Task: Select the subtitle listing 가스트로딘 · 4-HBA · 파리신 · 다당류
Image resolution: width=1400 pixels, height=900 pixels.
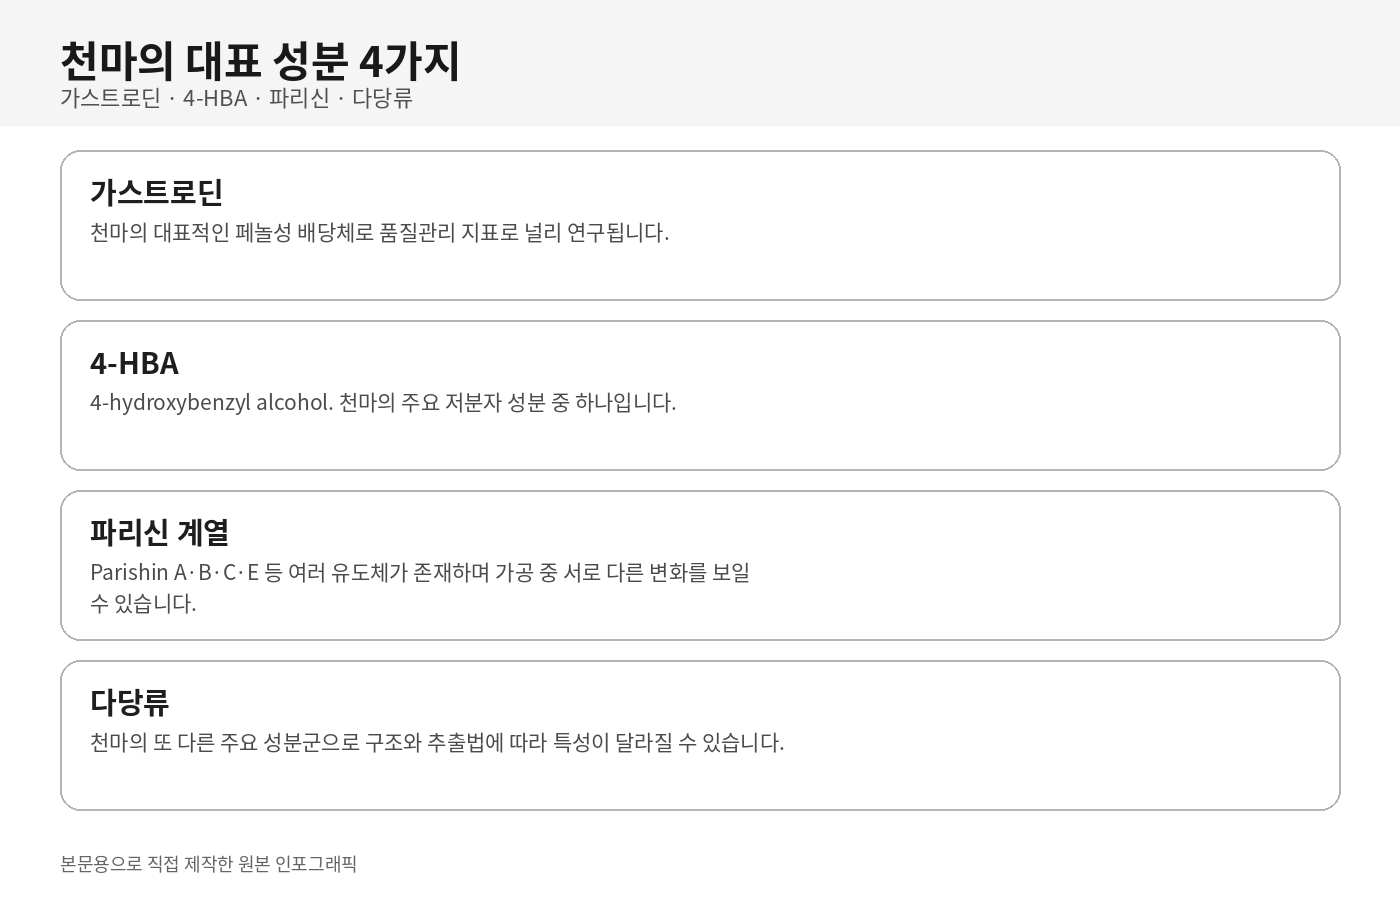Action: [236, 98]
